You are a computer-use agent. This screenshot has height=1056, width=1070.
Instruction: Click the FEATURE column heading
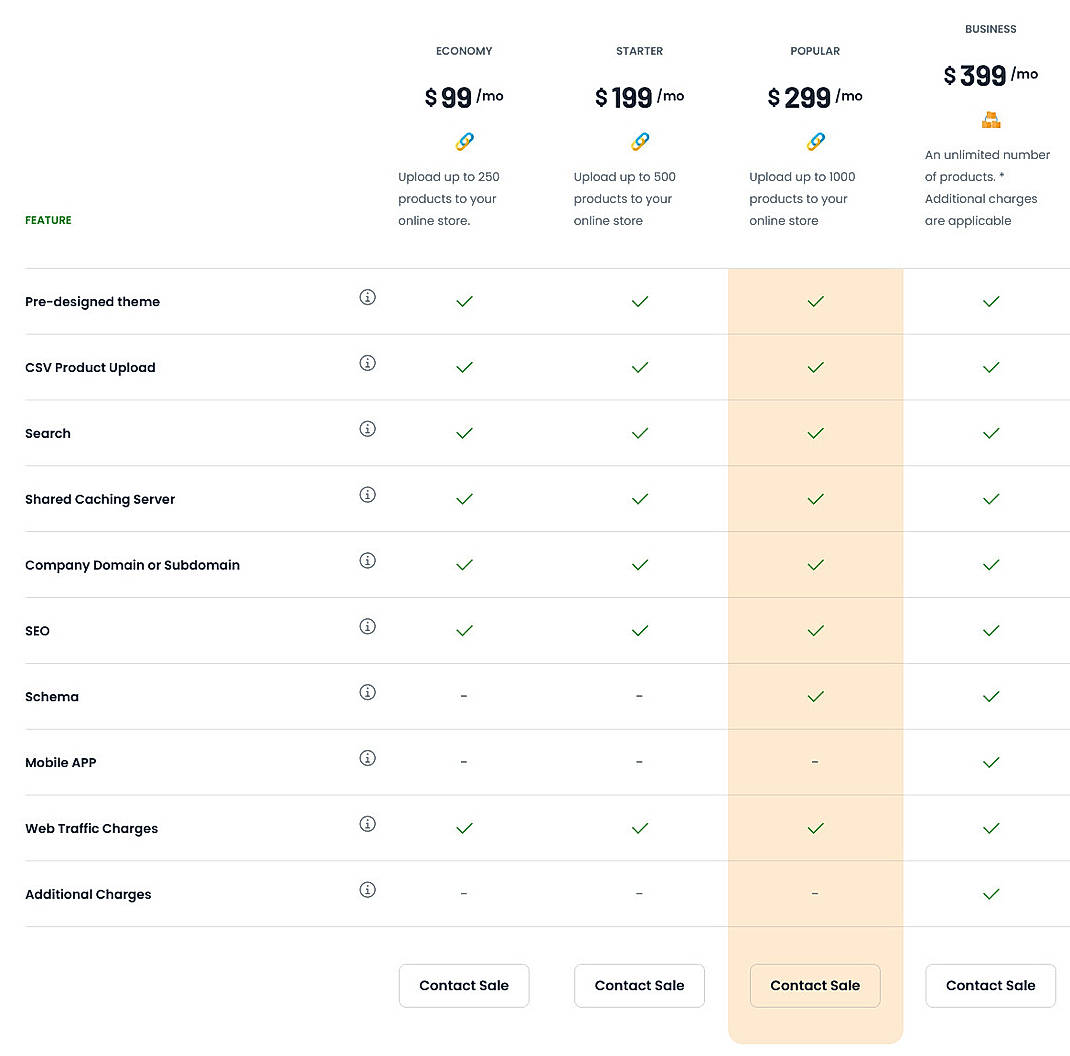pyautogui.click(x=48, y=220)
